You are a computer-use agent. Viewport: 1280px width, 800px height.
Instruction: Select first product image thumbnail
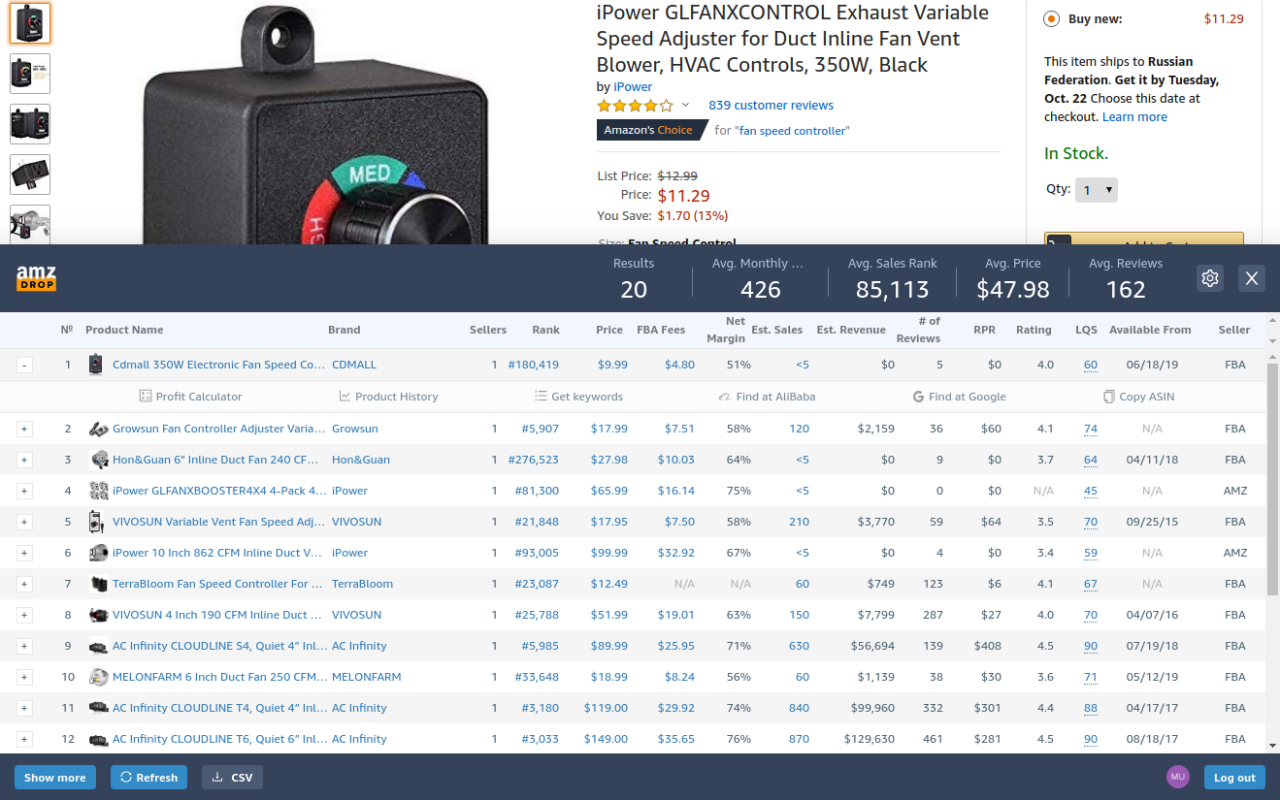[30, 23]
